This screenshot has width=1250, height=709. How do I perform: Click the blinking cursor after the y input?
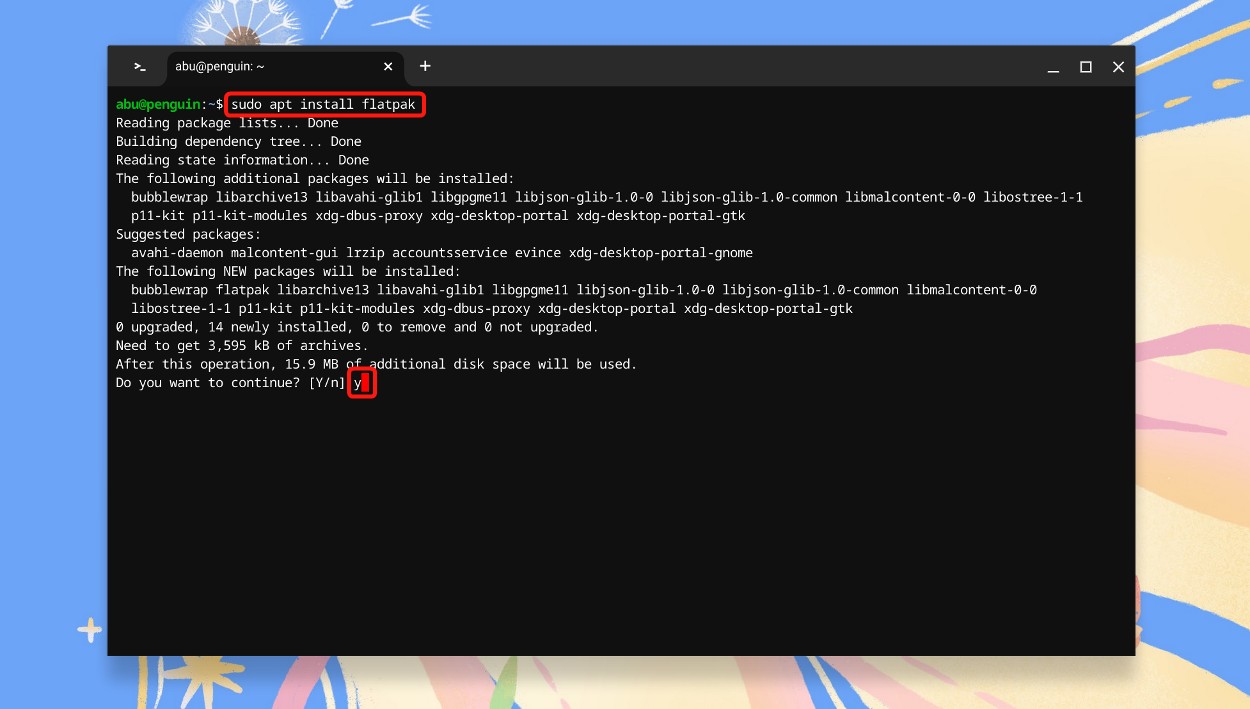pyautogui.click(x=368, y=383)
